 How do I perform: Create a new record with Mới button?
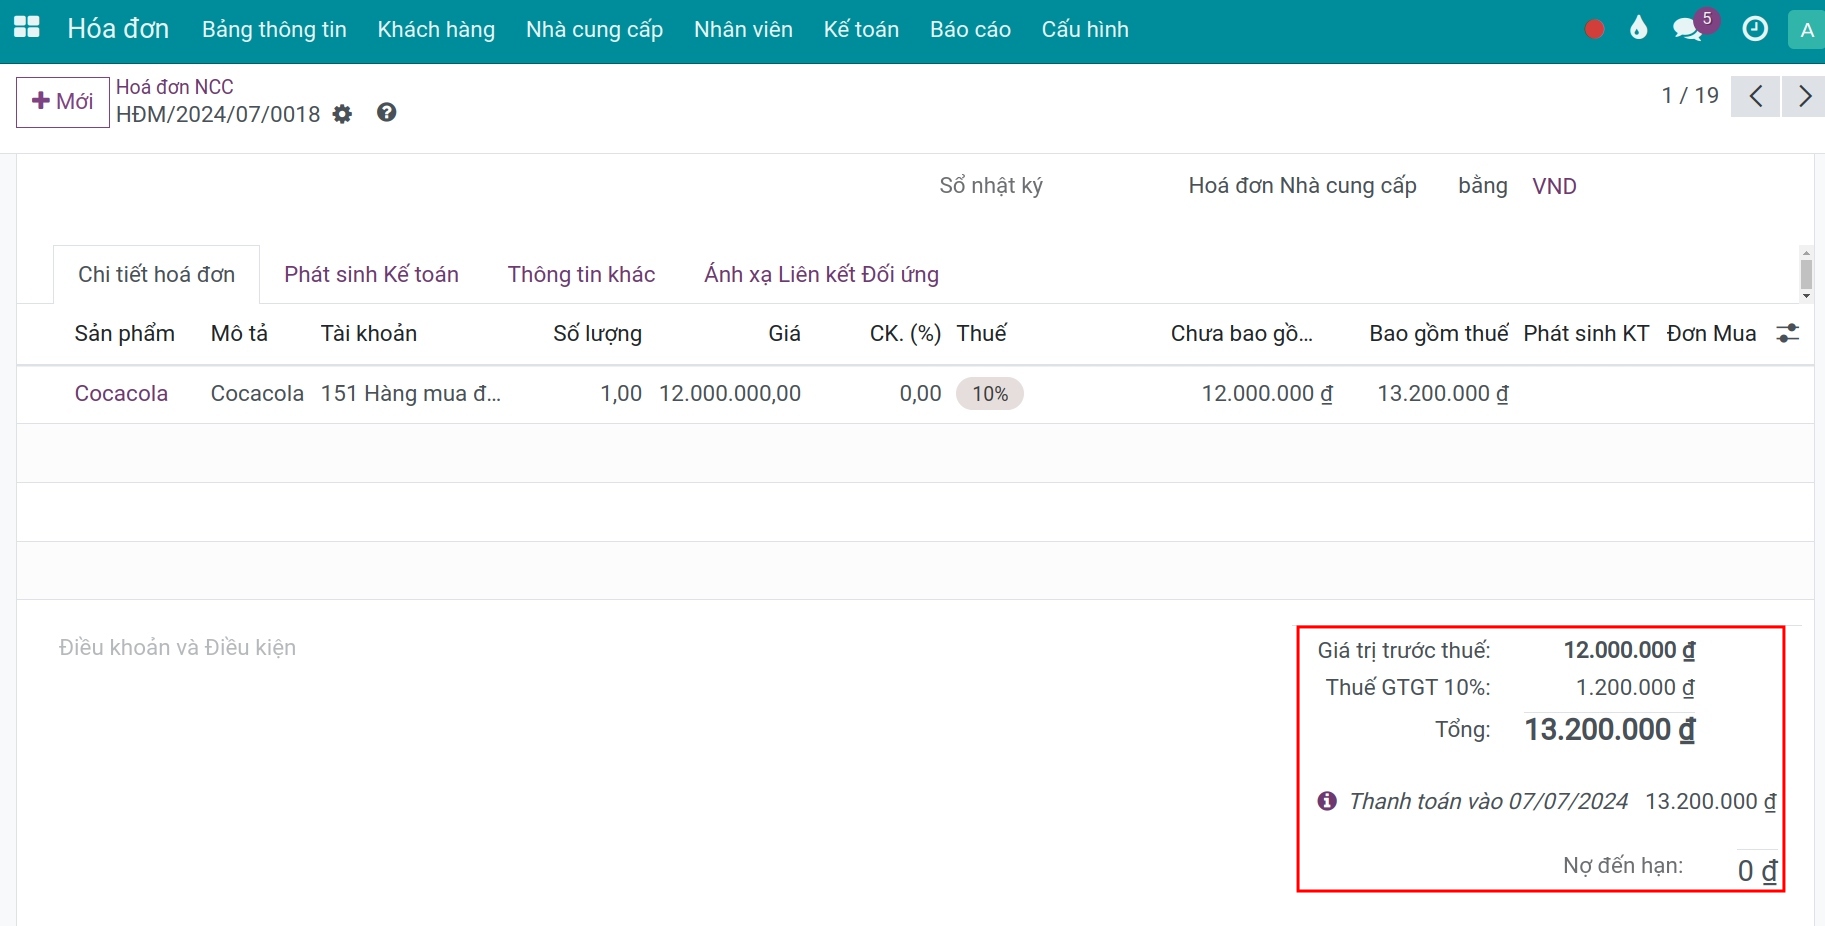tap(63, 102)
